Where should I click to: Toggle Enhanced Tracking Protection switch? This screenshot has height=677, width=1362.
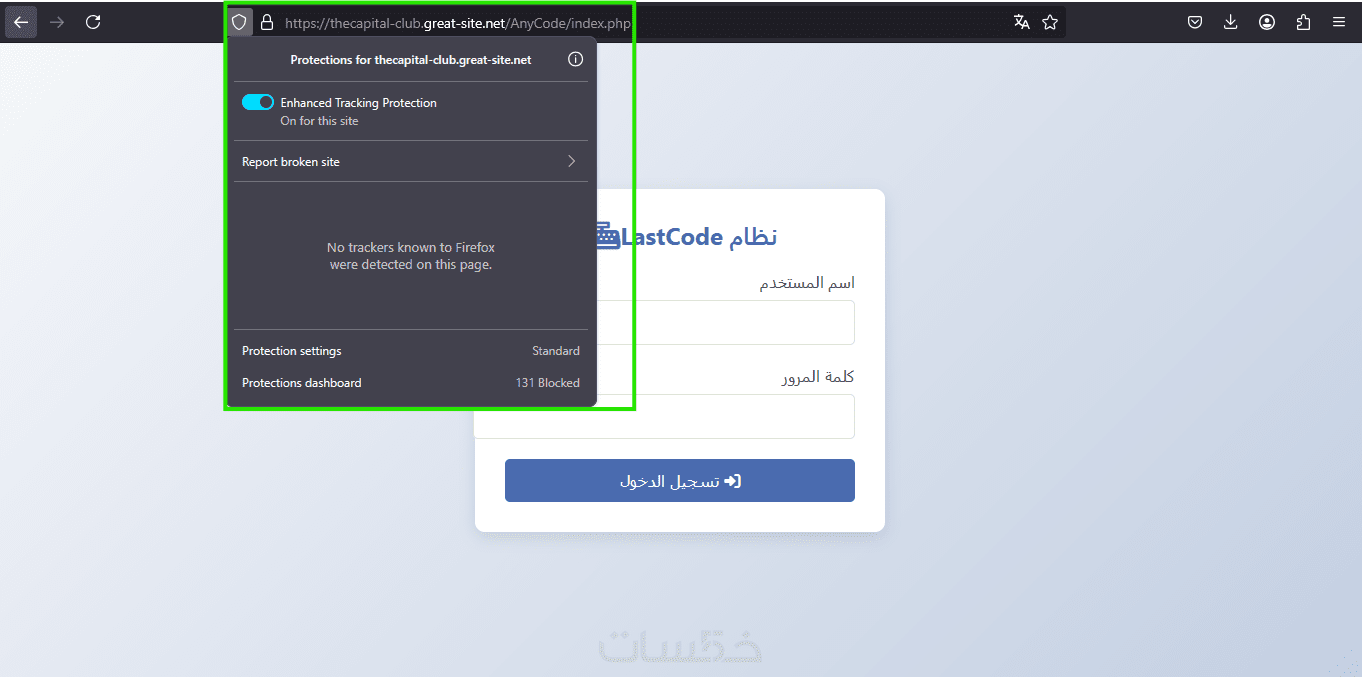(x=258, y=102)
